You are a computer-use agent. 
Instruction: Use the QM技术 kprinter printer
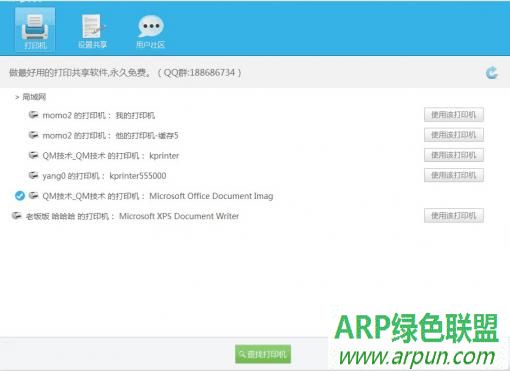click(x=454, y=155)
